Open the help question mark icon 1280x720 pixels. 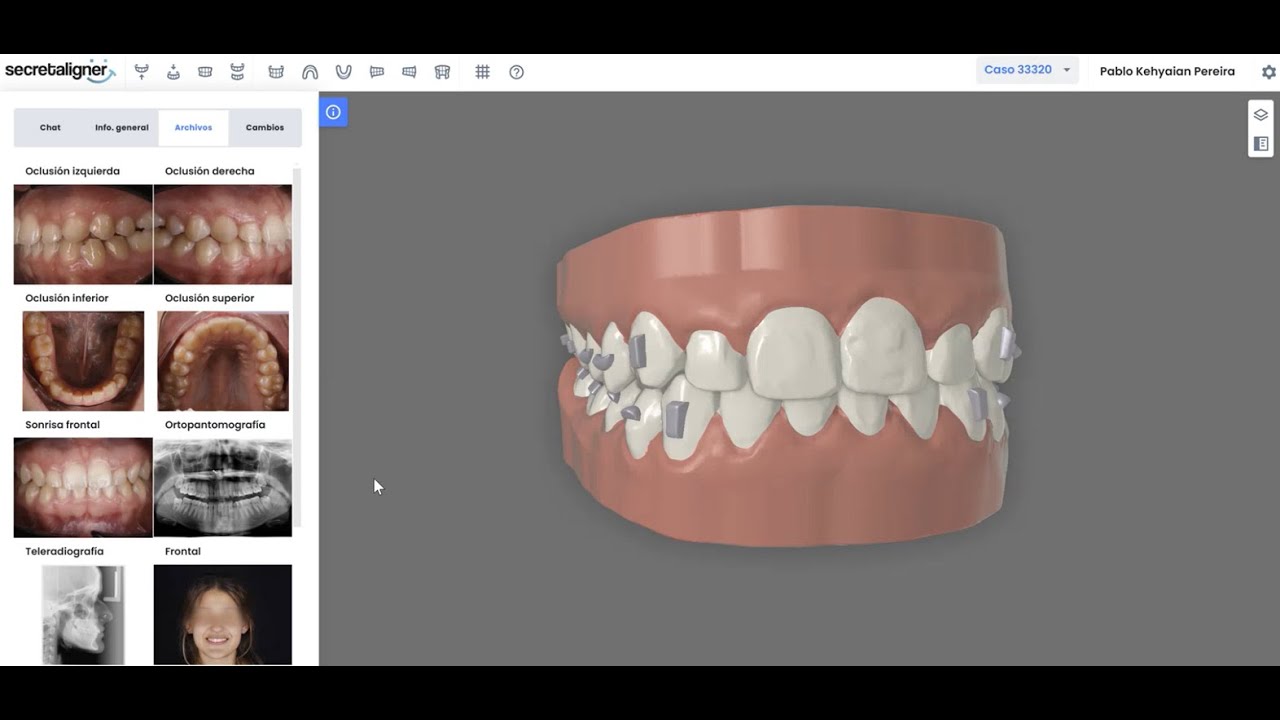tap(516, 71)
